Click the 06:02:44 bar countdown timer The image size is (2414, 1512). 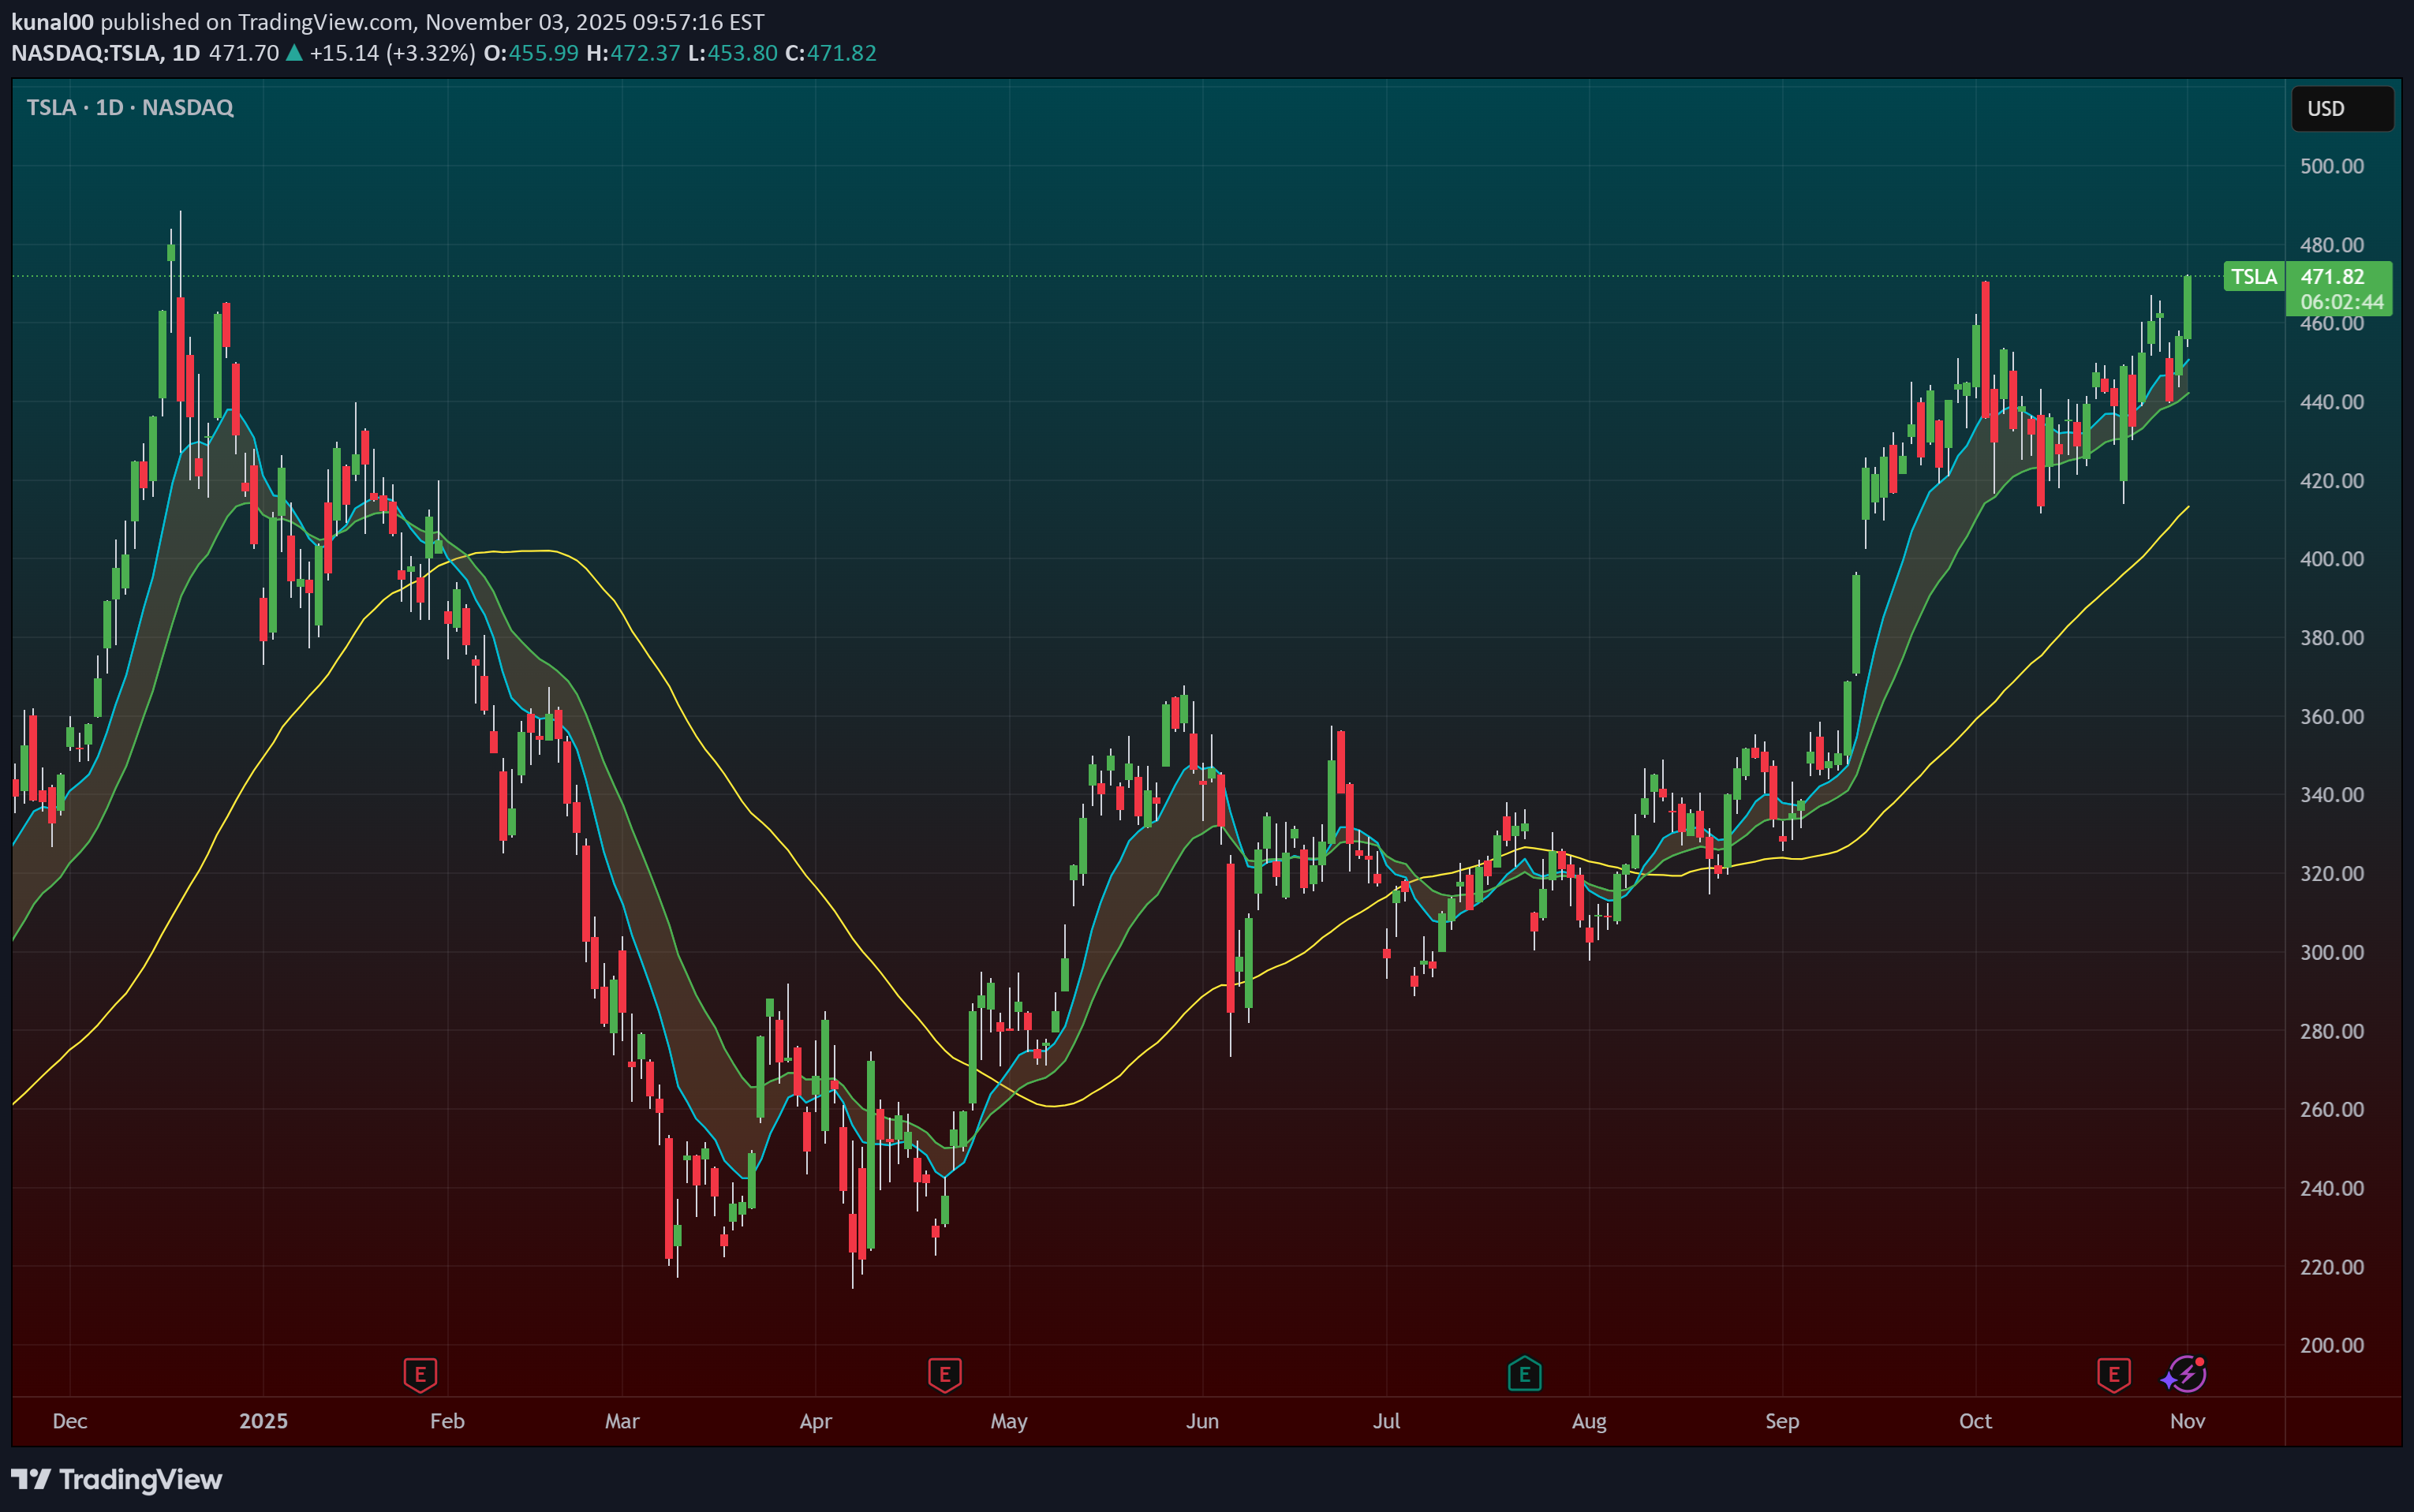(2341, 302)
